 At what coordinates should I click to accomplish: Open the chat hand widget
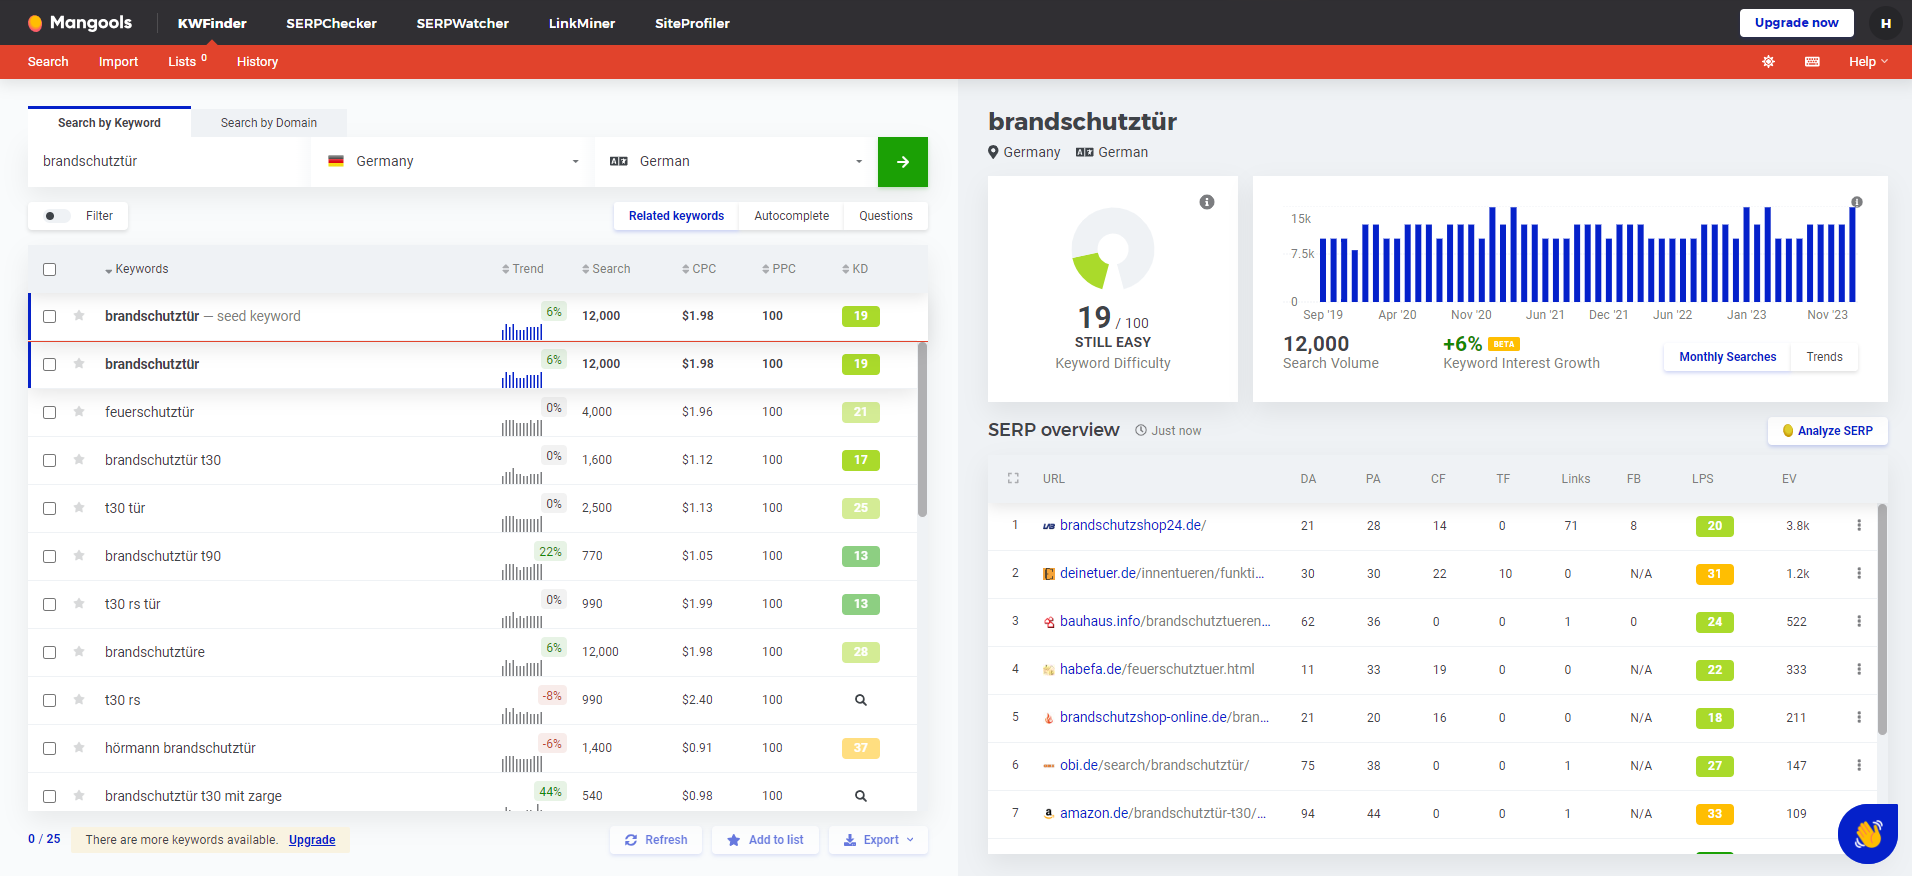click(1867, 833)
